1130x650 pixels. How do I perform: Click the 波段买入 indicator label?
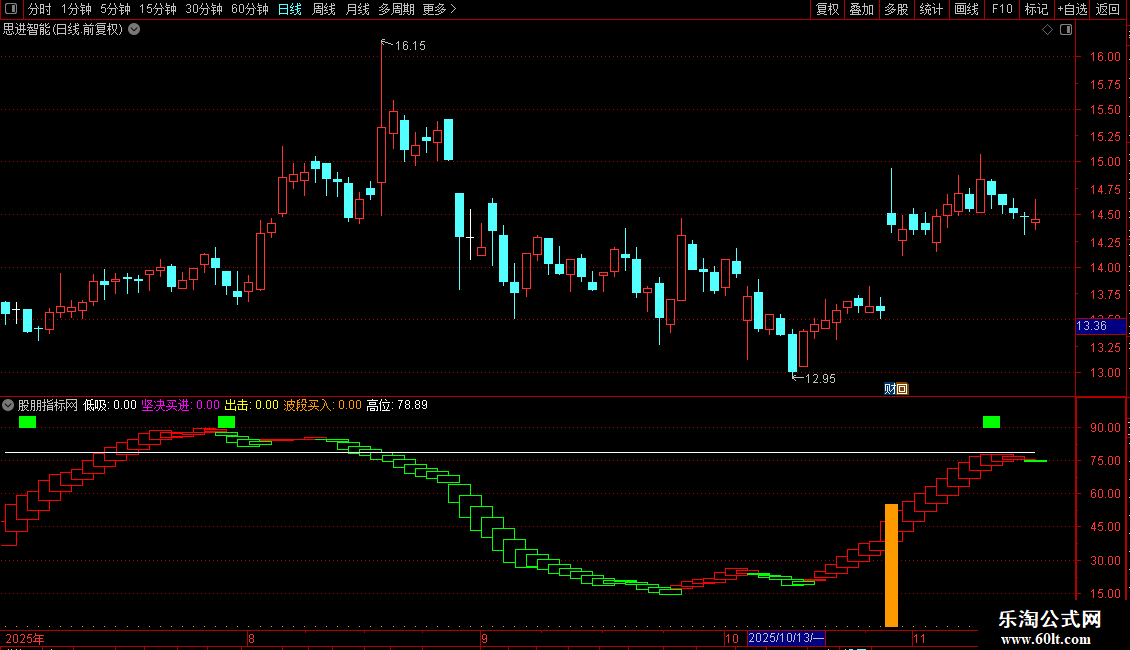(308, 405)
